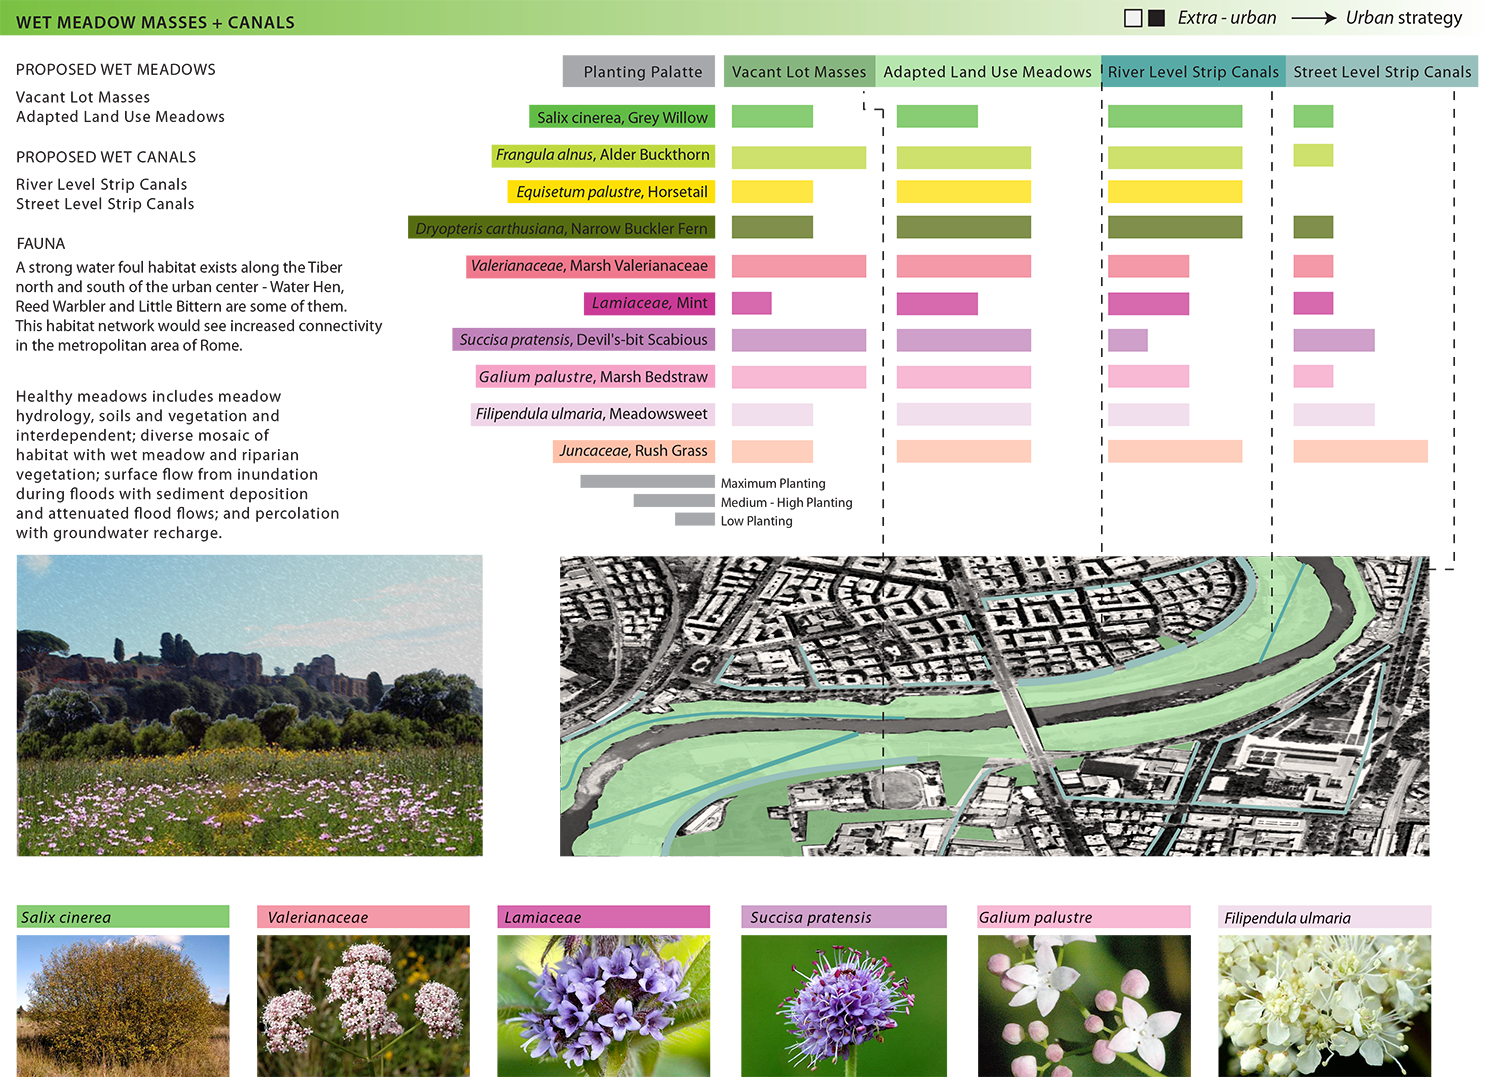1500x1077 pixels.
Task: Select the Planting Palatte header
Action: (639, 71)
